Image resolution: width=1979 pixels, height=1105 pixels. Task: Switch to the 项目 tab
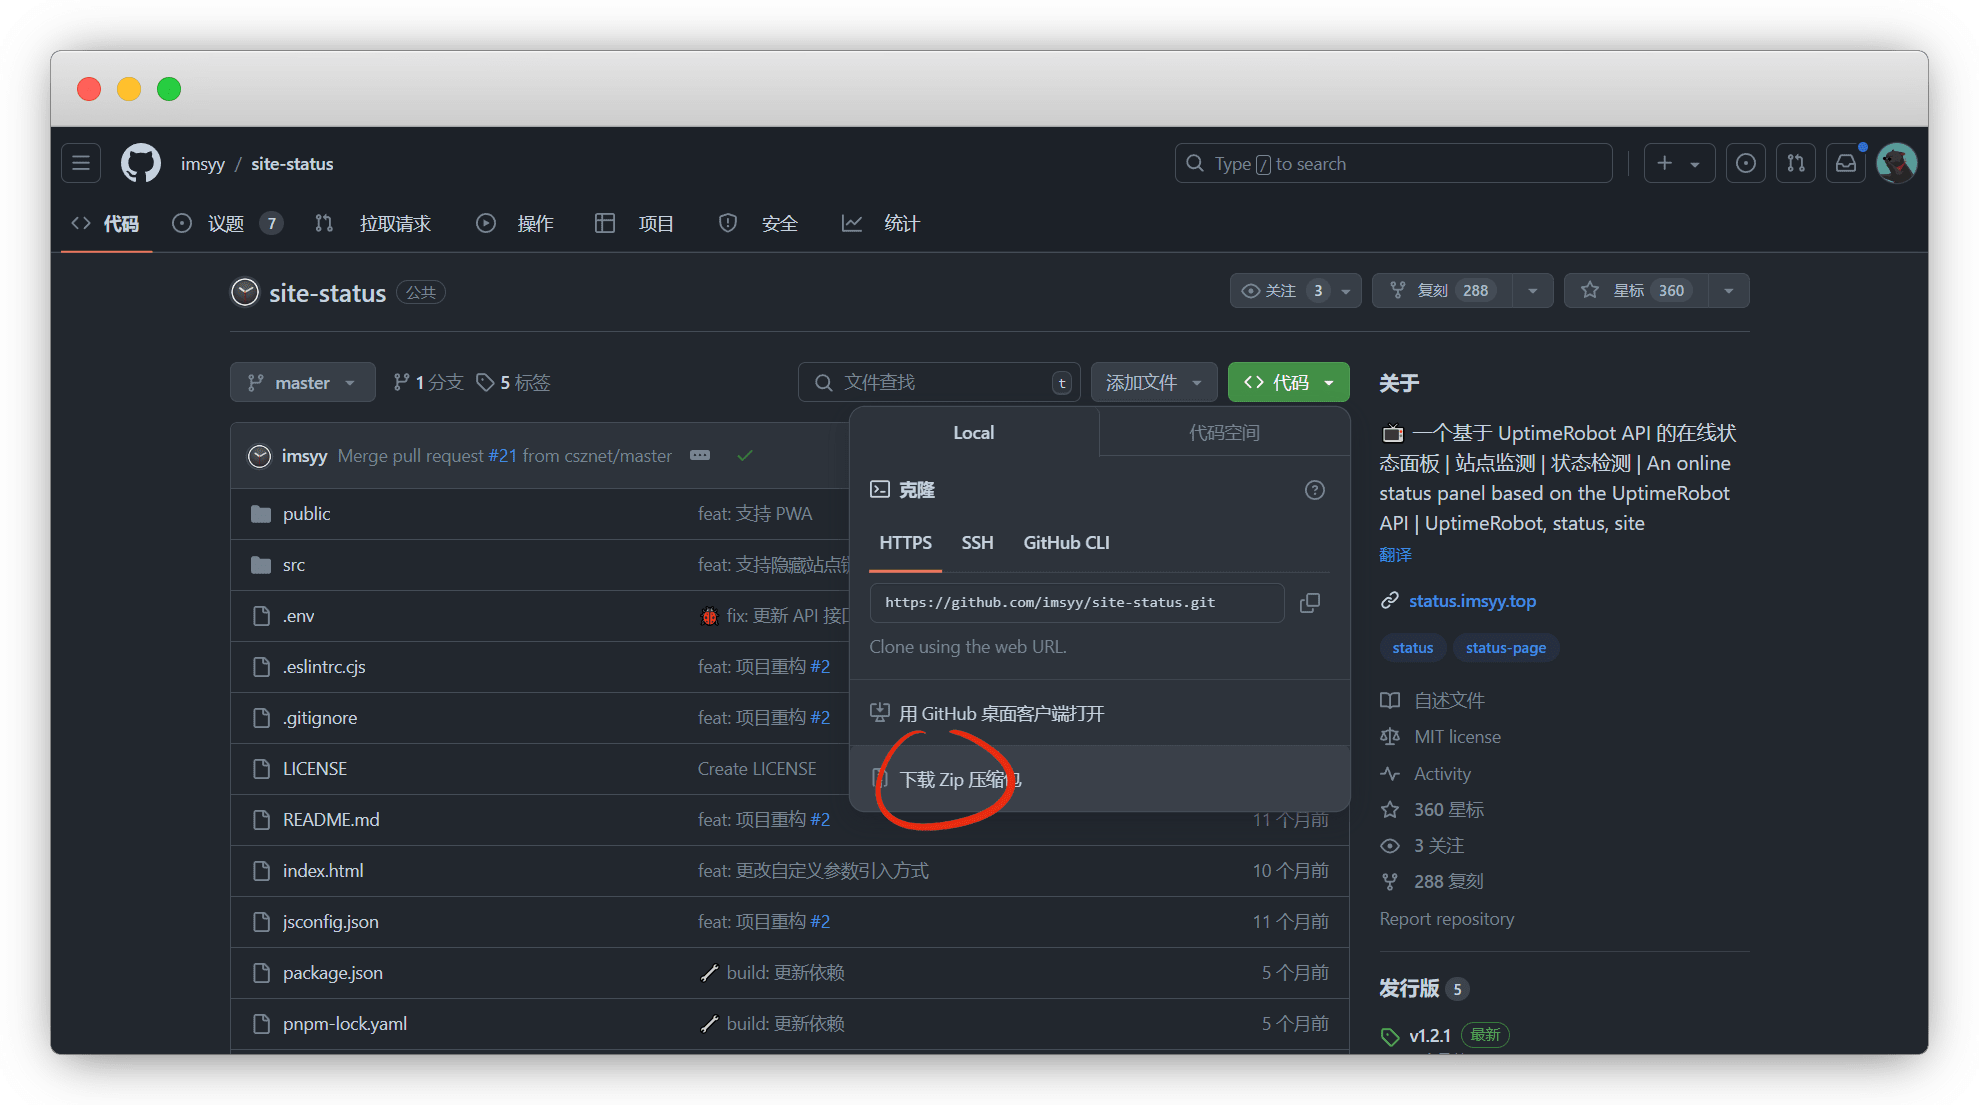click(x=634, y=224)
